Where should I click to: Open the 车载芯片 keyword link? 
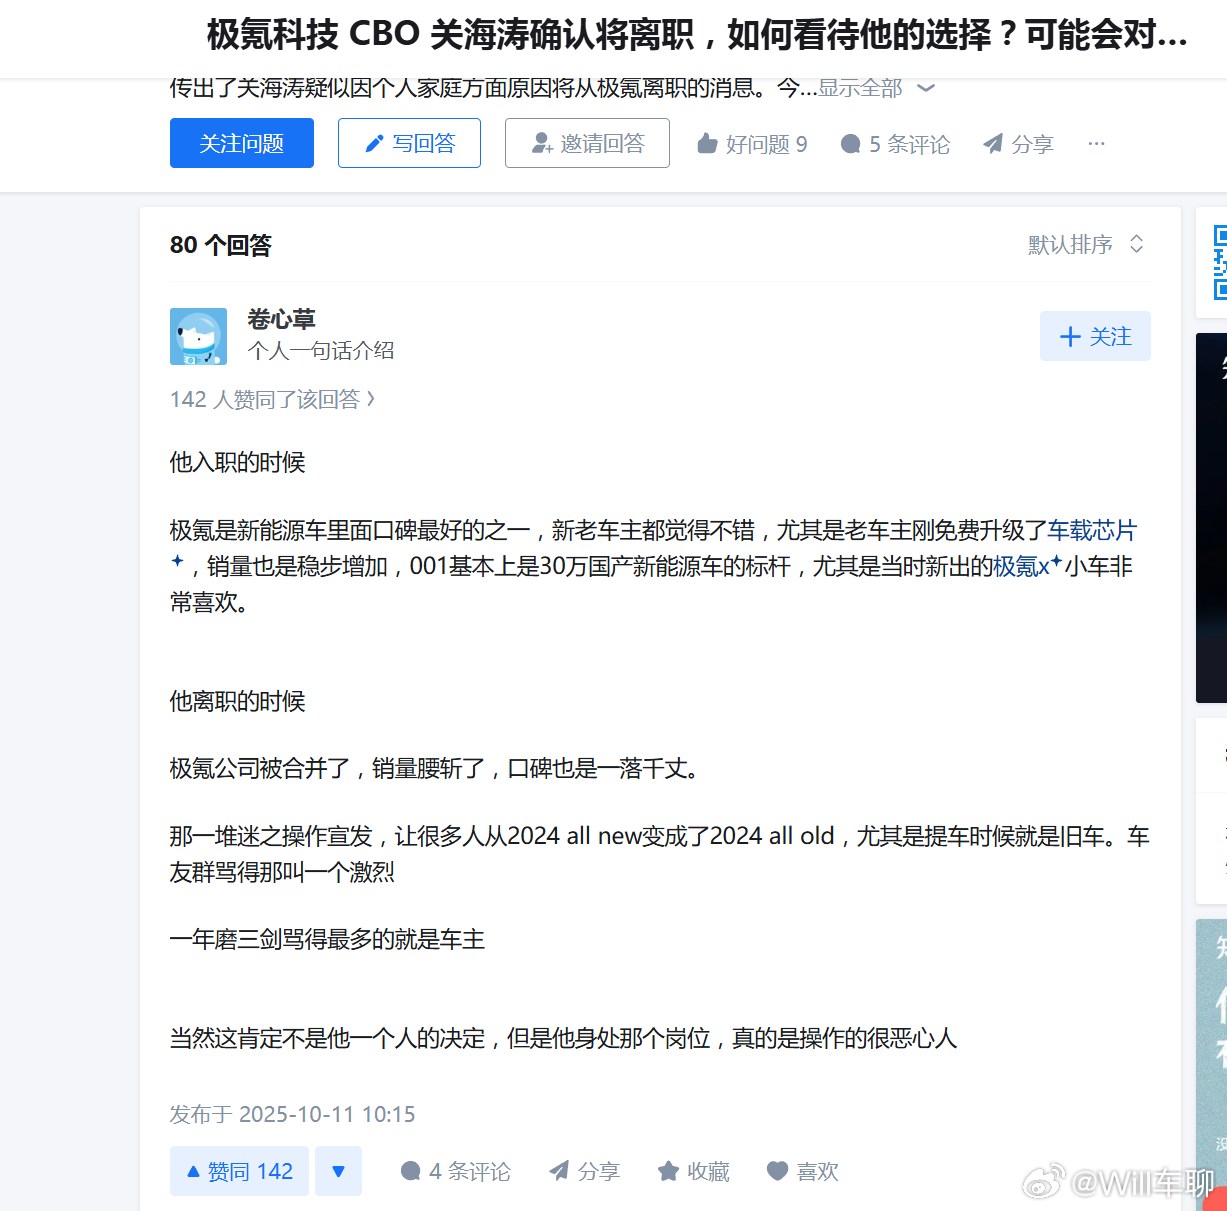(1092, 530)
